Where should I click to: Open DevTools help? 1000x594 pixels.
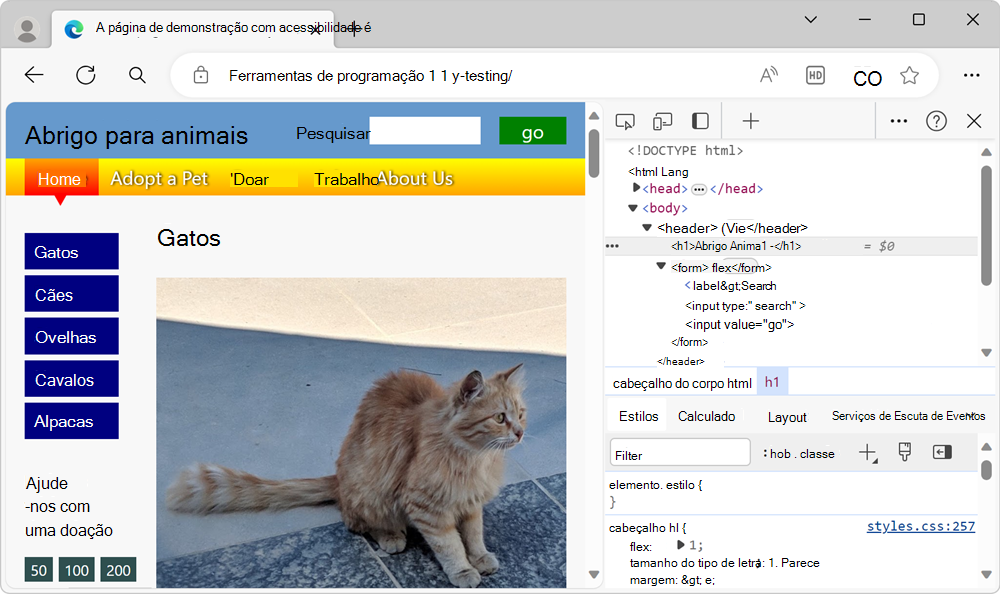[936, 120]
